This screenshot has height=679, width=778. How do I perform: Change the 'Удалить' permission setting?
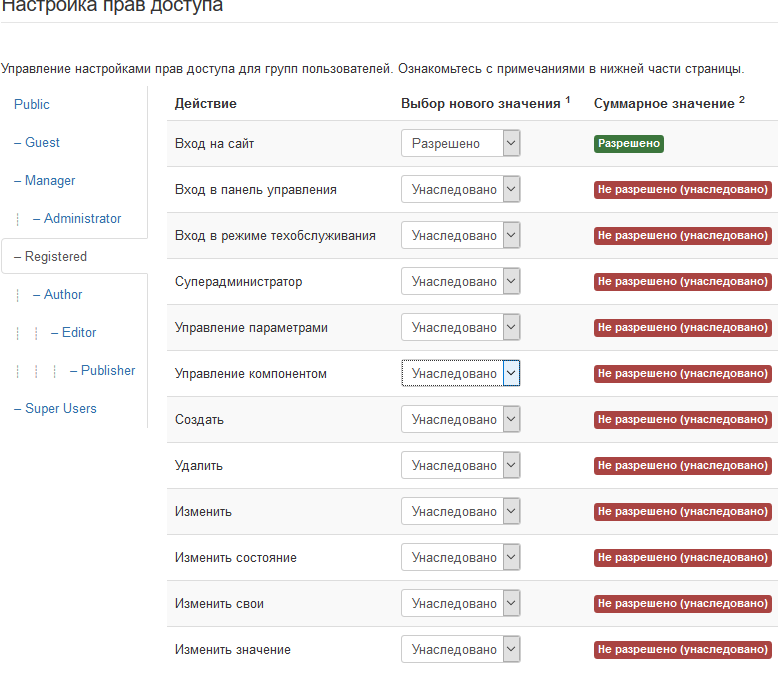[460, 466]
